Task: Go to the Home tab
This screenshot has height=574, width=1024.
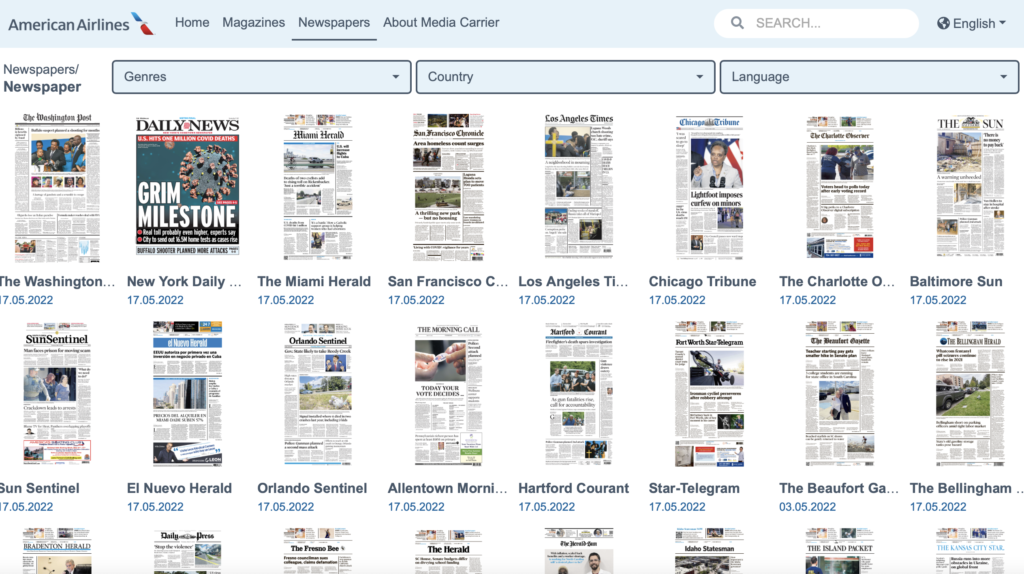Action: pyautogui.click(x=192, y=22)
